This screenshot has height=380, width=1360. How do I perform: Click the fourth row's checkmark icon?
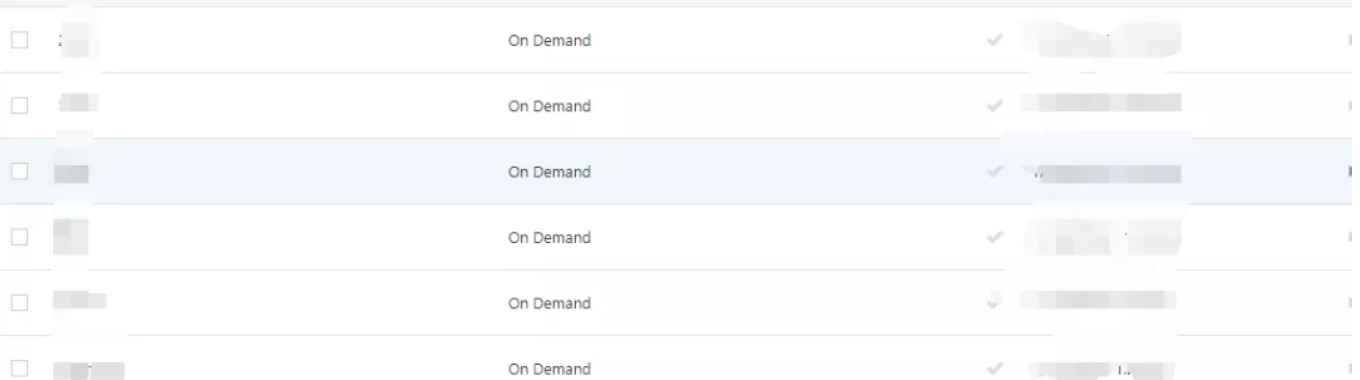click(x=994, y=237)
